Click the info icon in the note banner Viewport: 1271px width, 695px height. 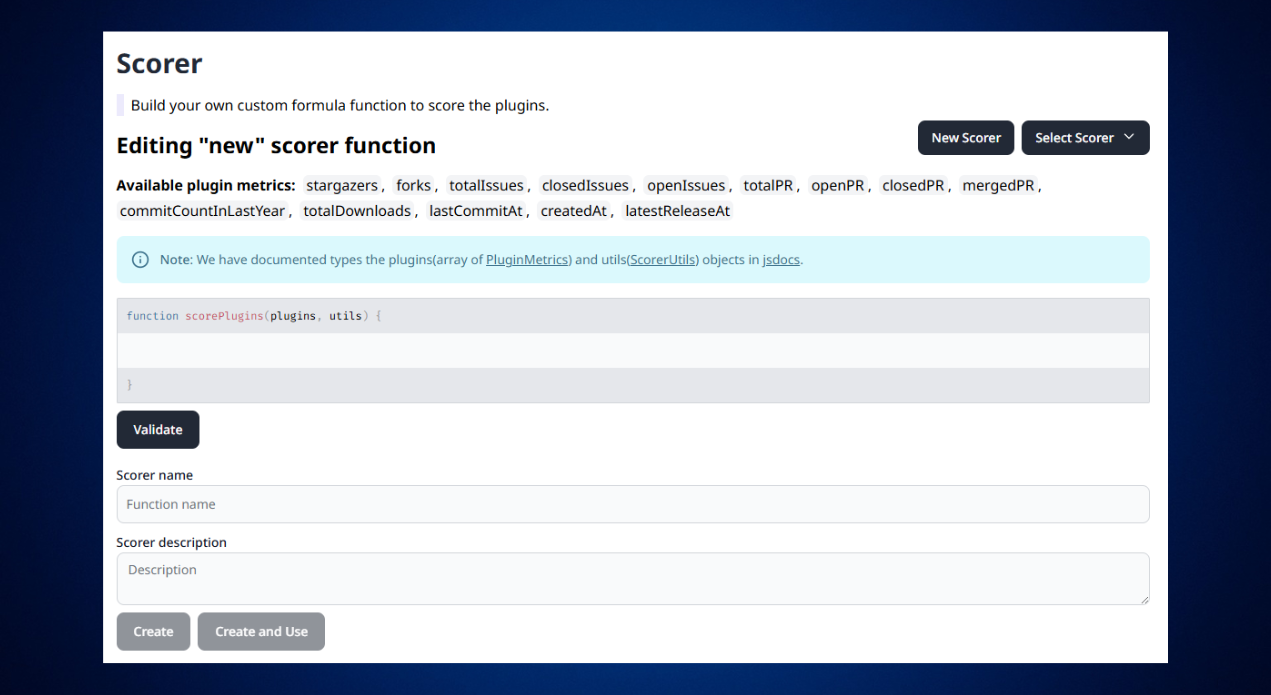[x=140, y=259]
